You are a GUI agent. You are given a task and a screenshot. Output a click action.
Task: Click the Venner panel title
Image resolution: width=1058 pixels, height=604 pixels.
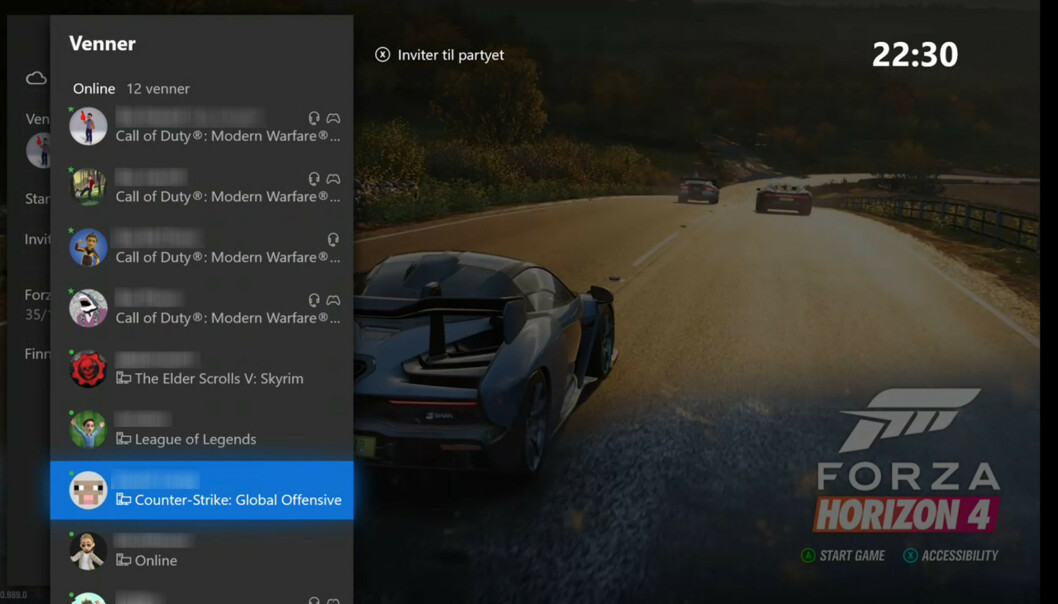tap(103, 43)
